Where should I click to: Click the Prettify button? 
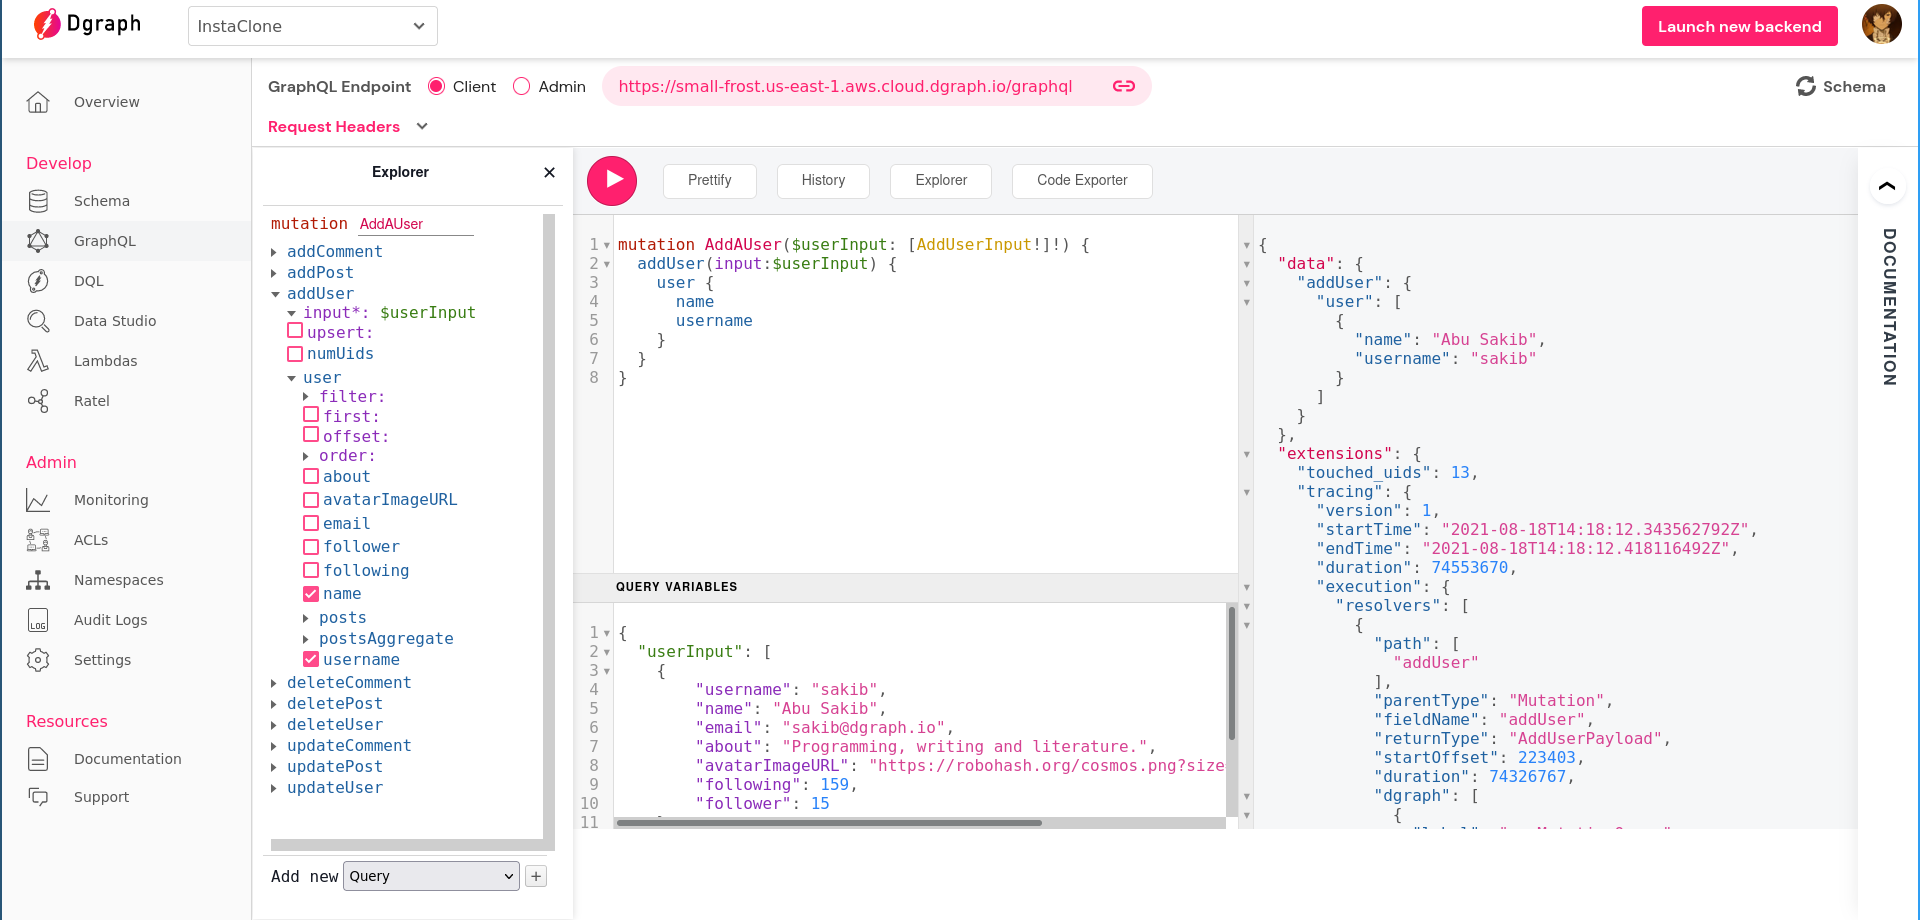(x=710, y=181)
